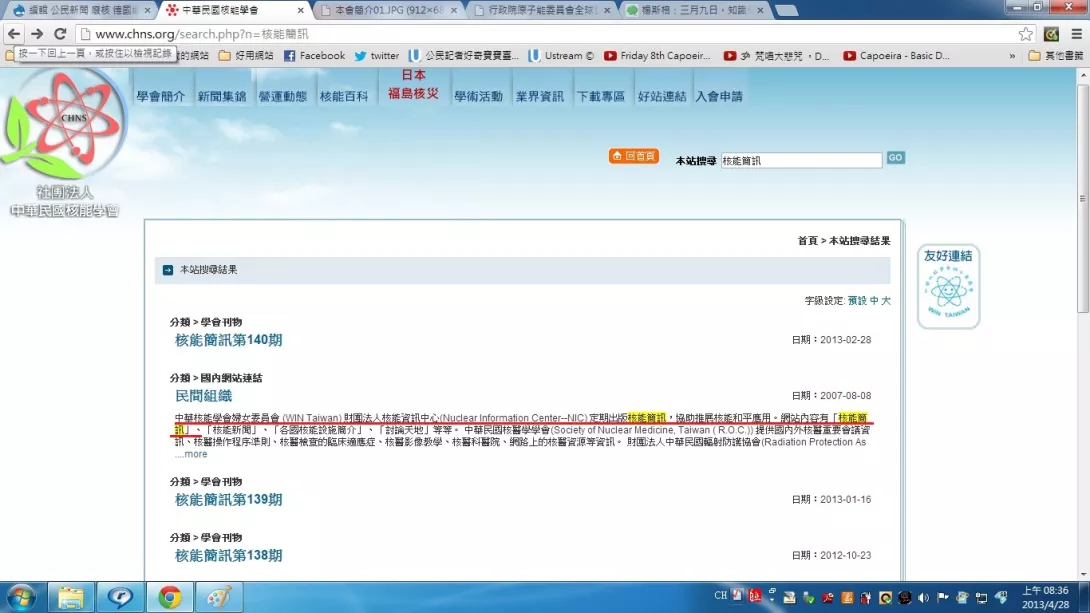Screen dimensions: 1090x613
Task: Open the 核能簡訊第140期 result link
Action: coord(228,340)
